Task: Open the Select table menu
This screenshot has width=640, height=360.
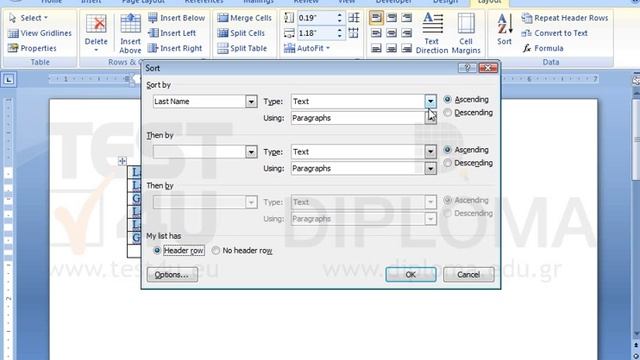Action: click(x=28, y=18)
